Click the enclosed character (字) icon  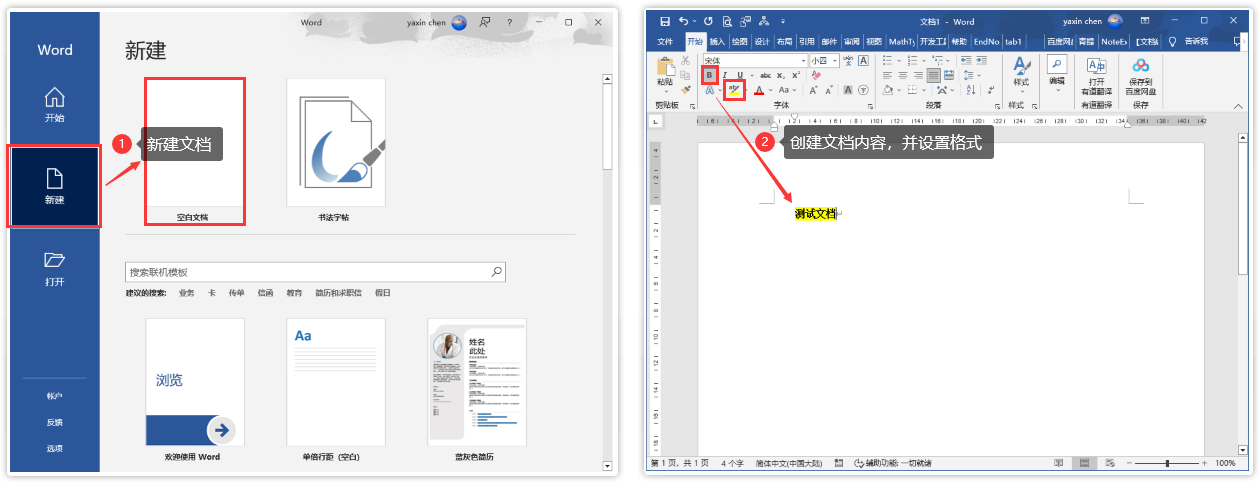863,90
